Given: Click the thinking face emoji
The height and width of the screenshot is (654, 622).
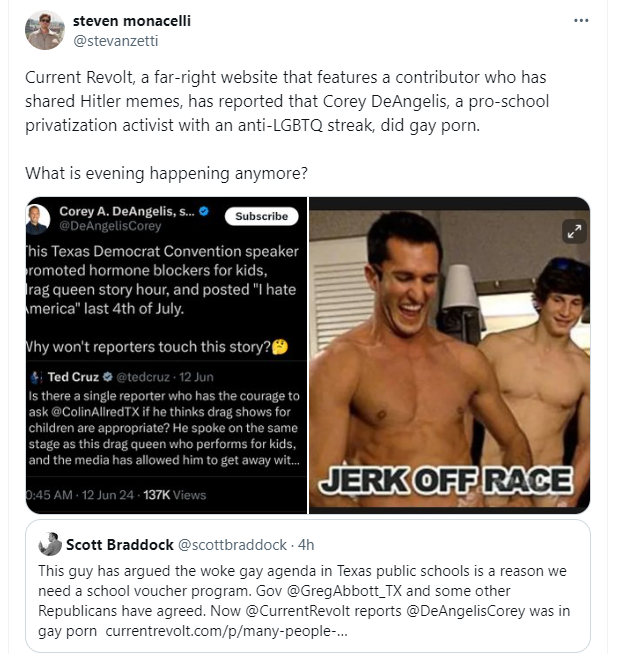Looking at the screenshot, I should (280, 347).
